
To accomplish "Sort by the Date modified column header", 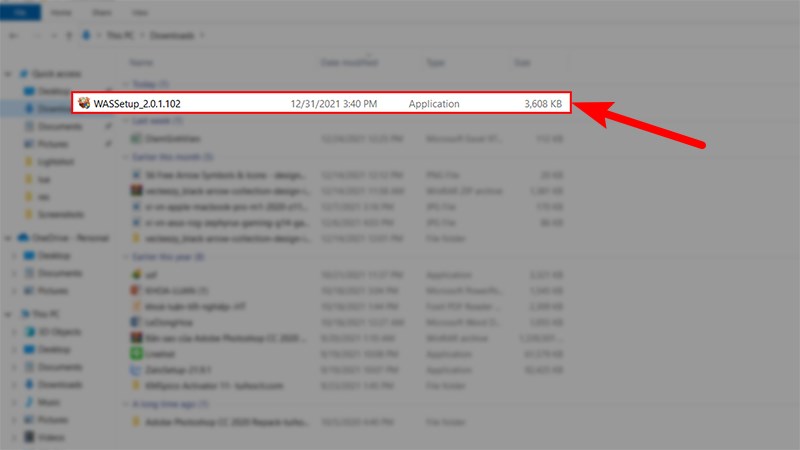I will 349,62.
